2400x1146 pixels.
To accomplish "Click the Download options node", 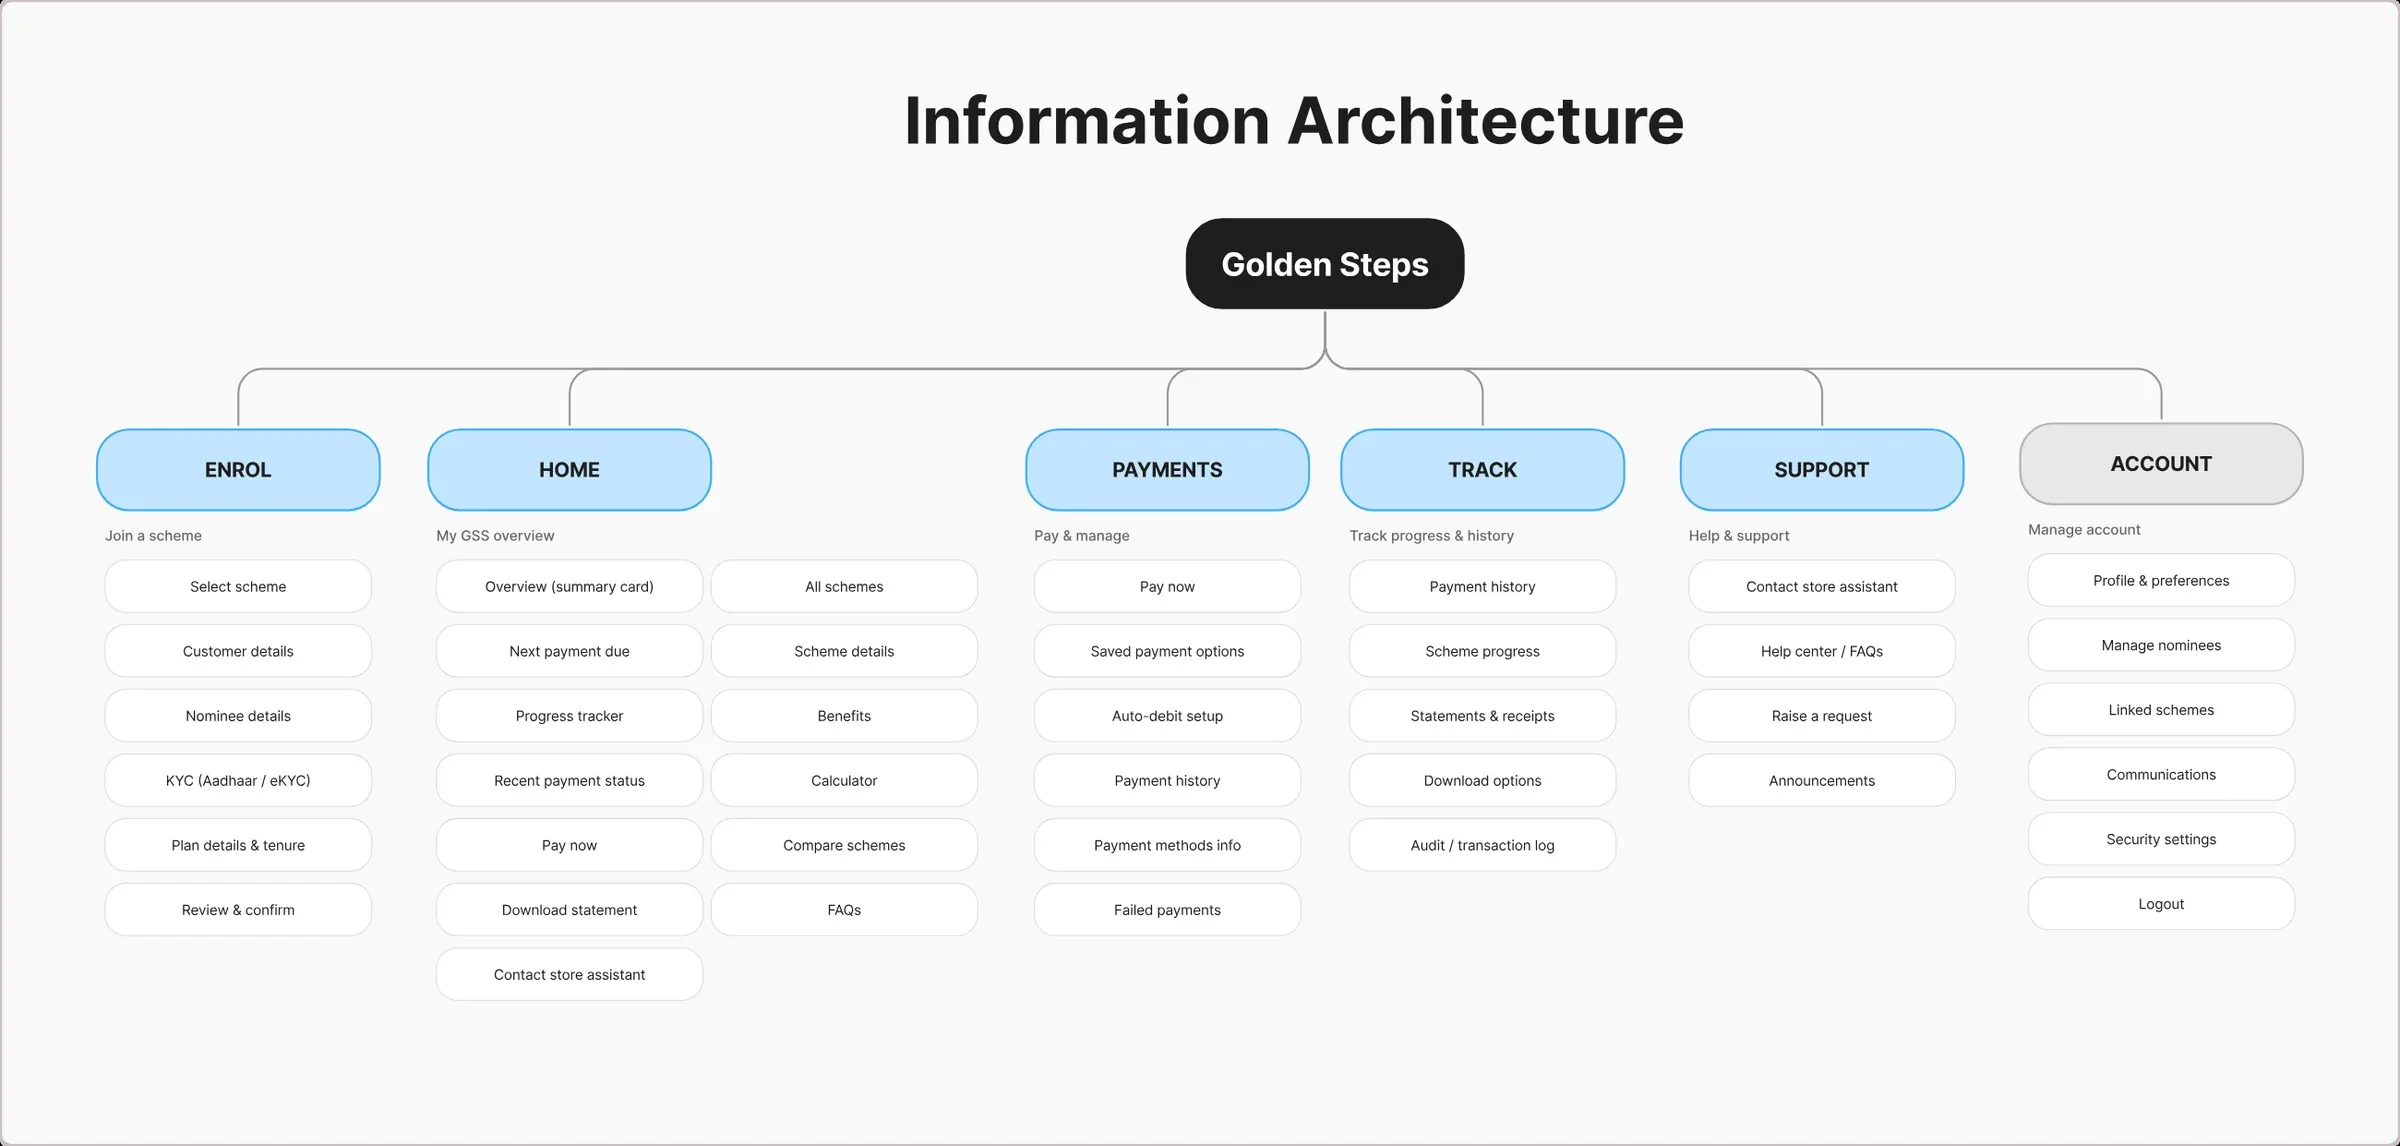I will [x=1482, y=780].
